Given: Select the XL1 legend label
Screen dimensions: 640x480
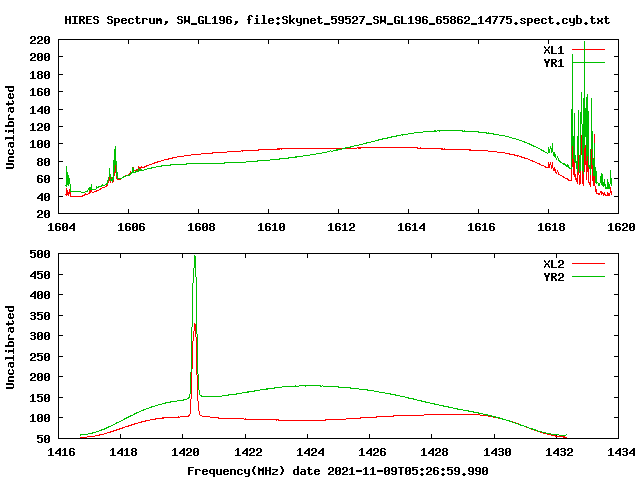Looking at the screenshot, I should click(553, 50).
